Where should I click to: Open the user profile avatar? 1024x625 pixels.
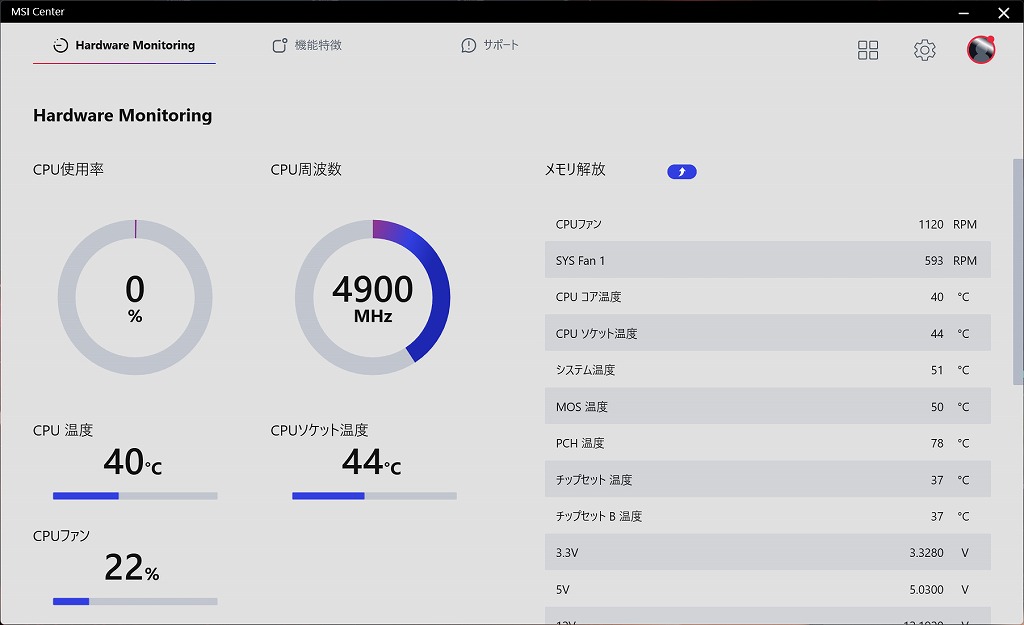(980, 50)
